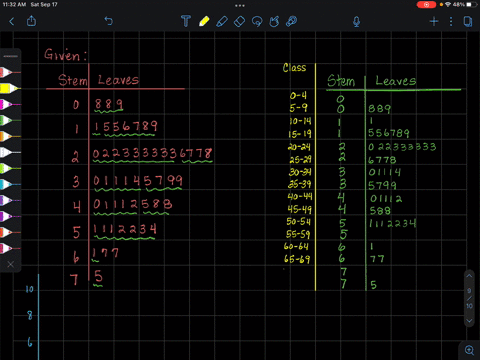Screen dimensions: 480x360
Task: Close the pen palette with X
Action: (x=11, y=264)
